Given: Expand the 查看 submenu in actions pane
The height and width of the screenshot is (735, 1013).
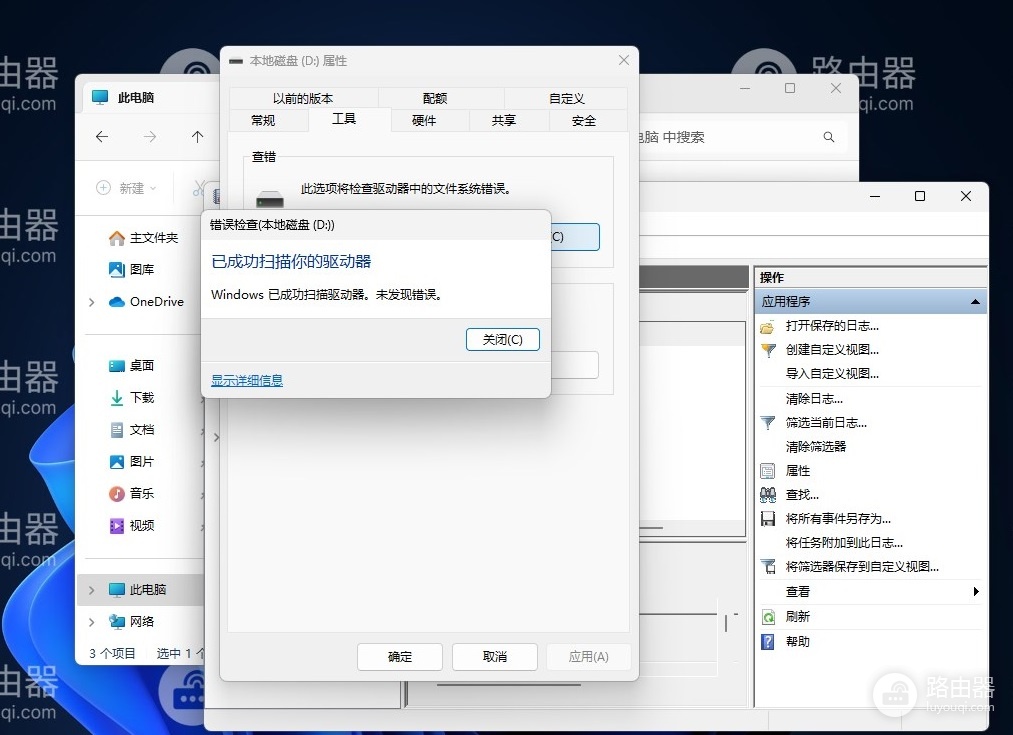Looking at the screenshot, I should tap(975, 591).
